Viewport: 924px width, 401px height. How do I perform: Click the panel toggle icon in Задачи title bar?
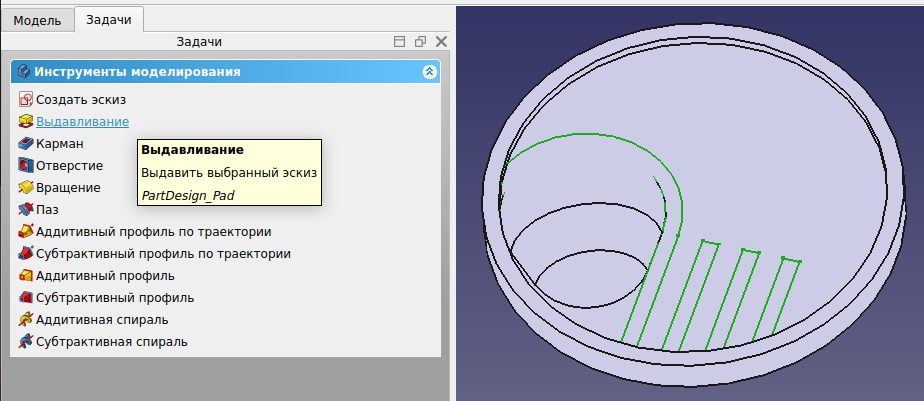pos(400,42)
